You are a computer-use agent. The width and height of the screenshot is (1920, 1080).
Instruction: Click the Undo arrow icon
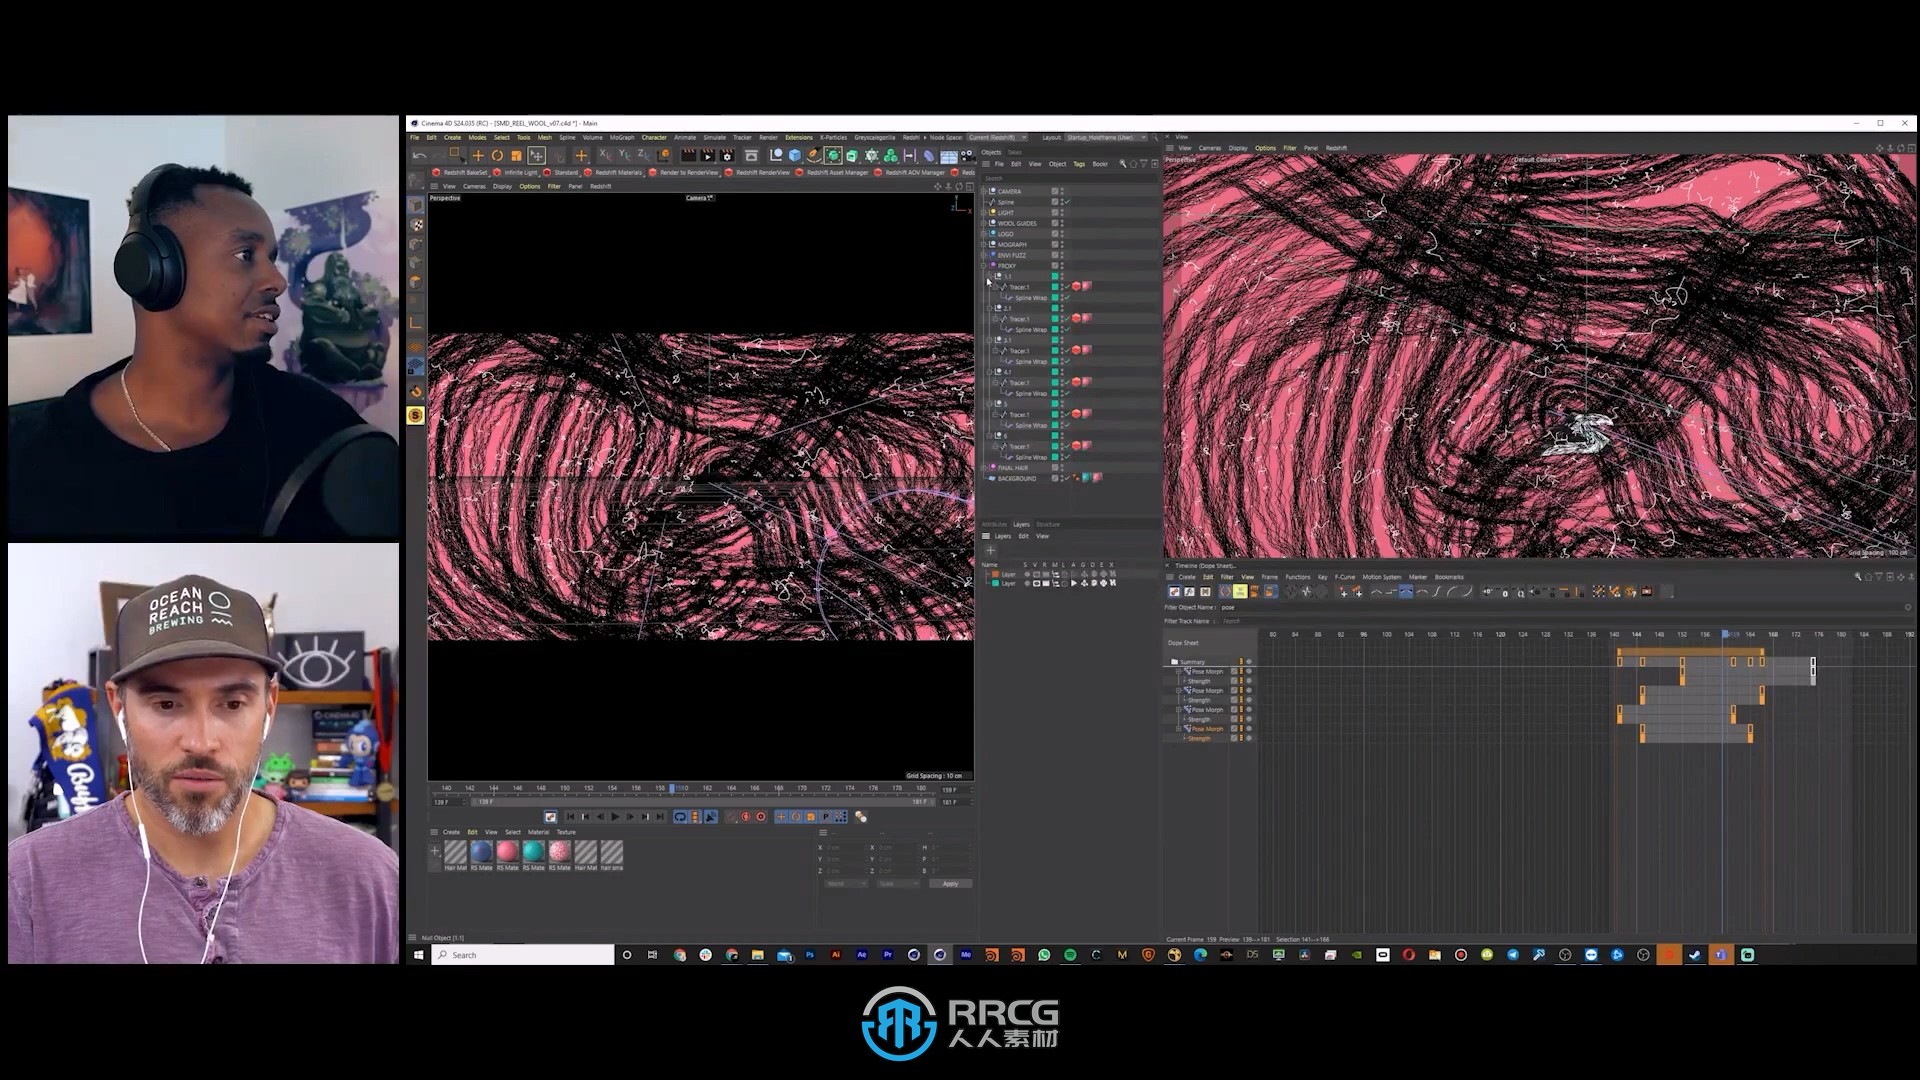[419, 156]
